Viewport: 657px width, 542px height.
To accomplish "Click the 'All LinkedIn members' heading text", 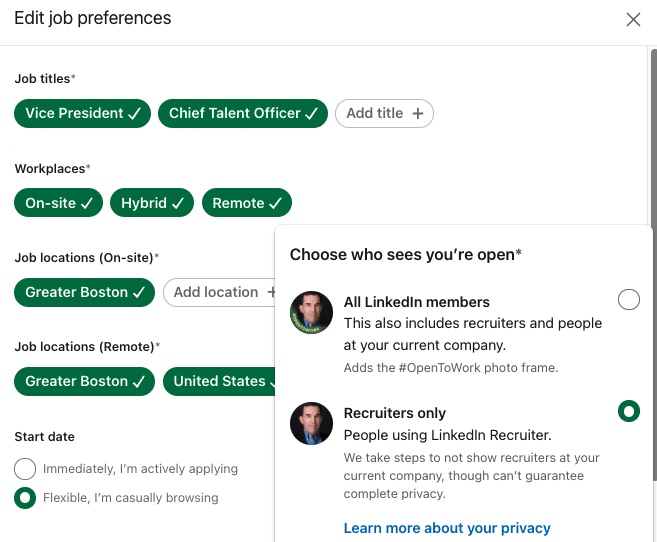I will pos(416,302).
